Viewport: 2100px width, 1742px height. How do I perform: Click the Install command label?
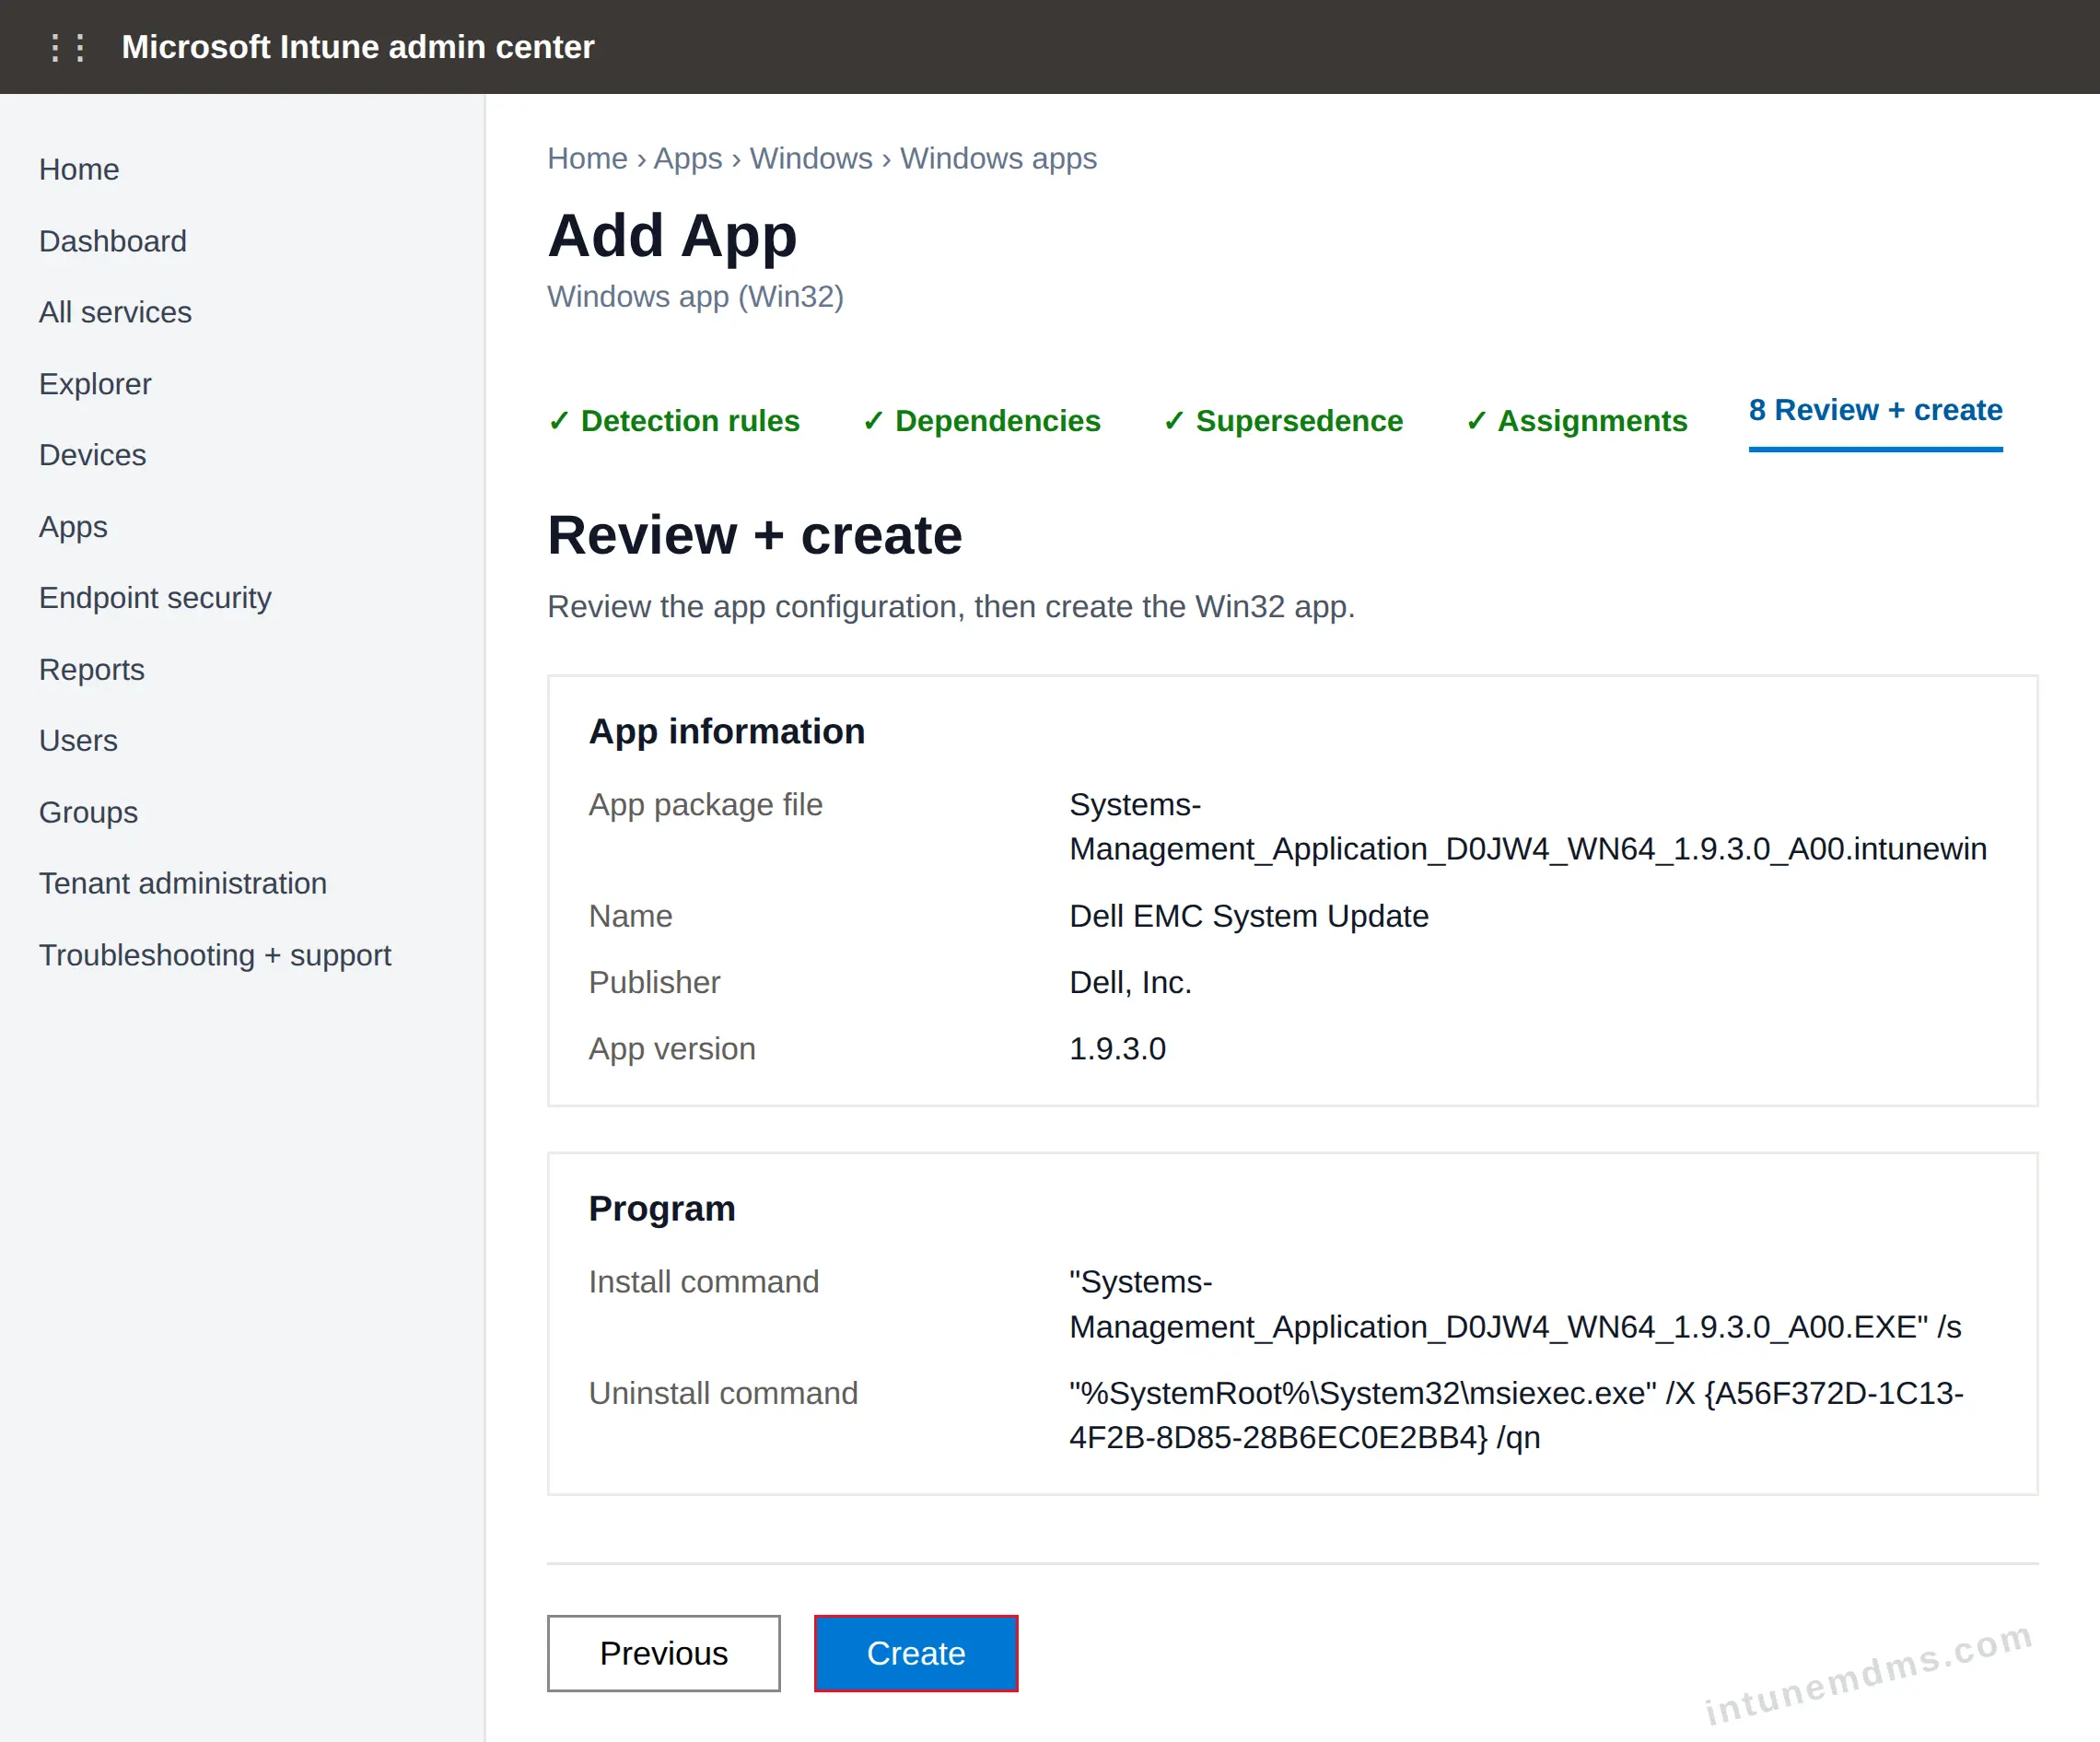[x=703, y=1282]
